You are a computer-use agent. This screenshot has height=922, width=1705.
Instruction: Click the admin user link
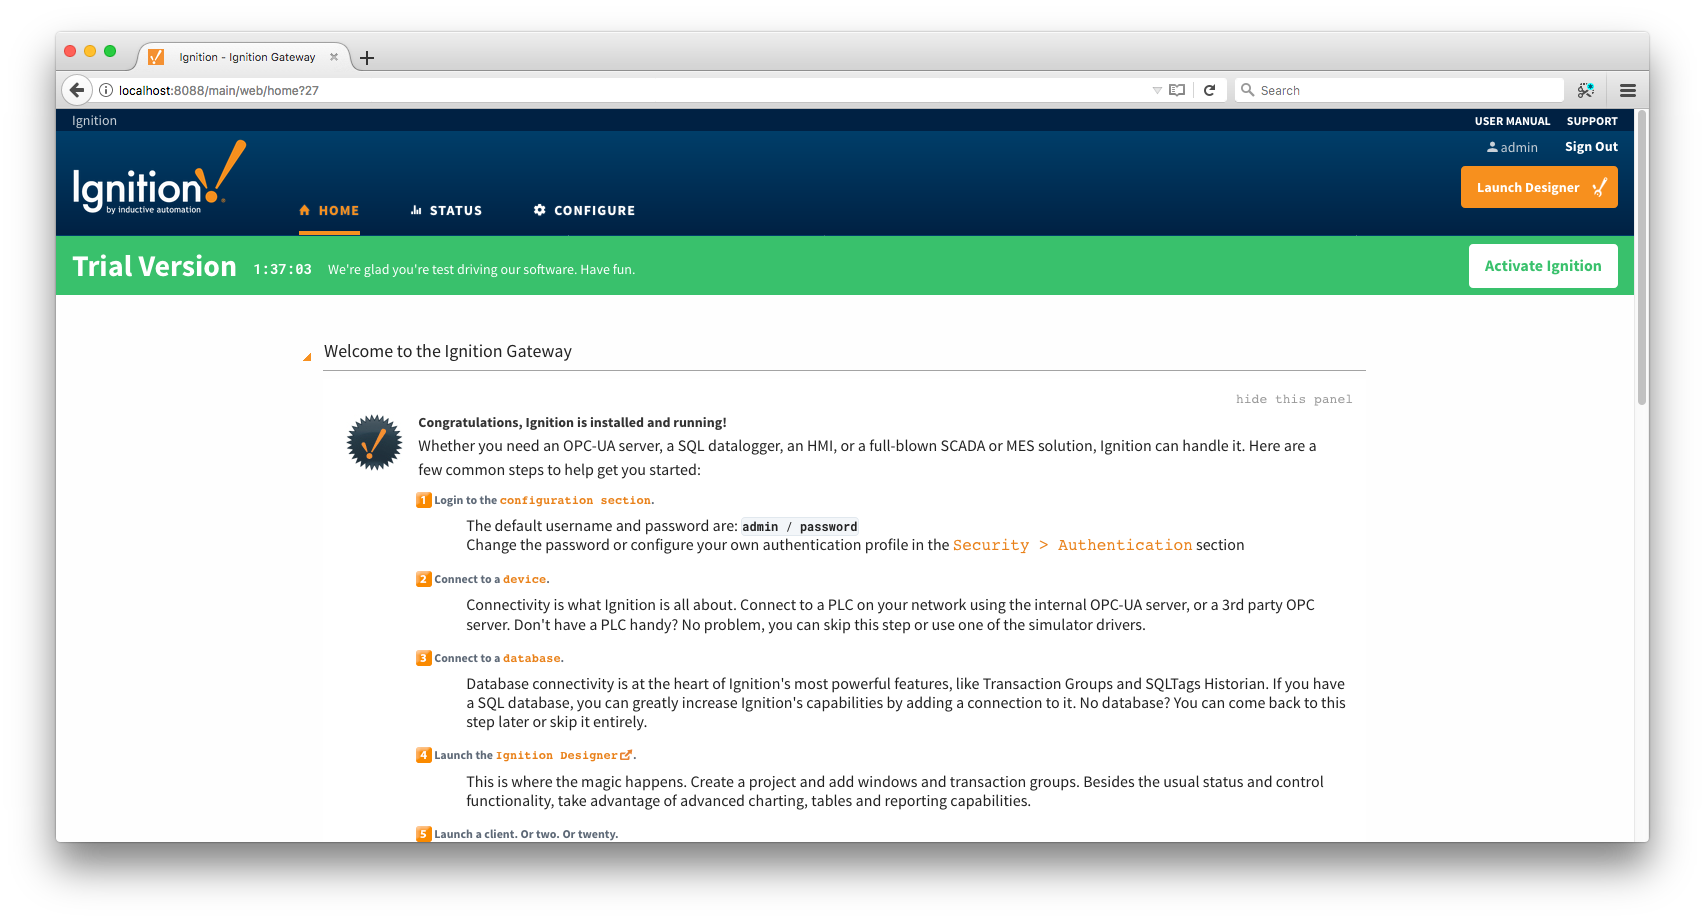1512,147
